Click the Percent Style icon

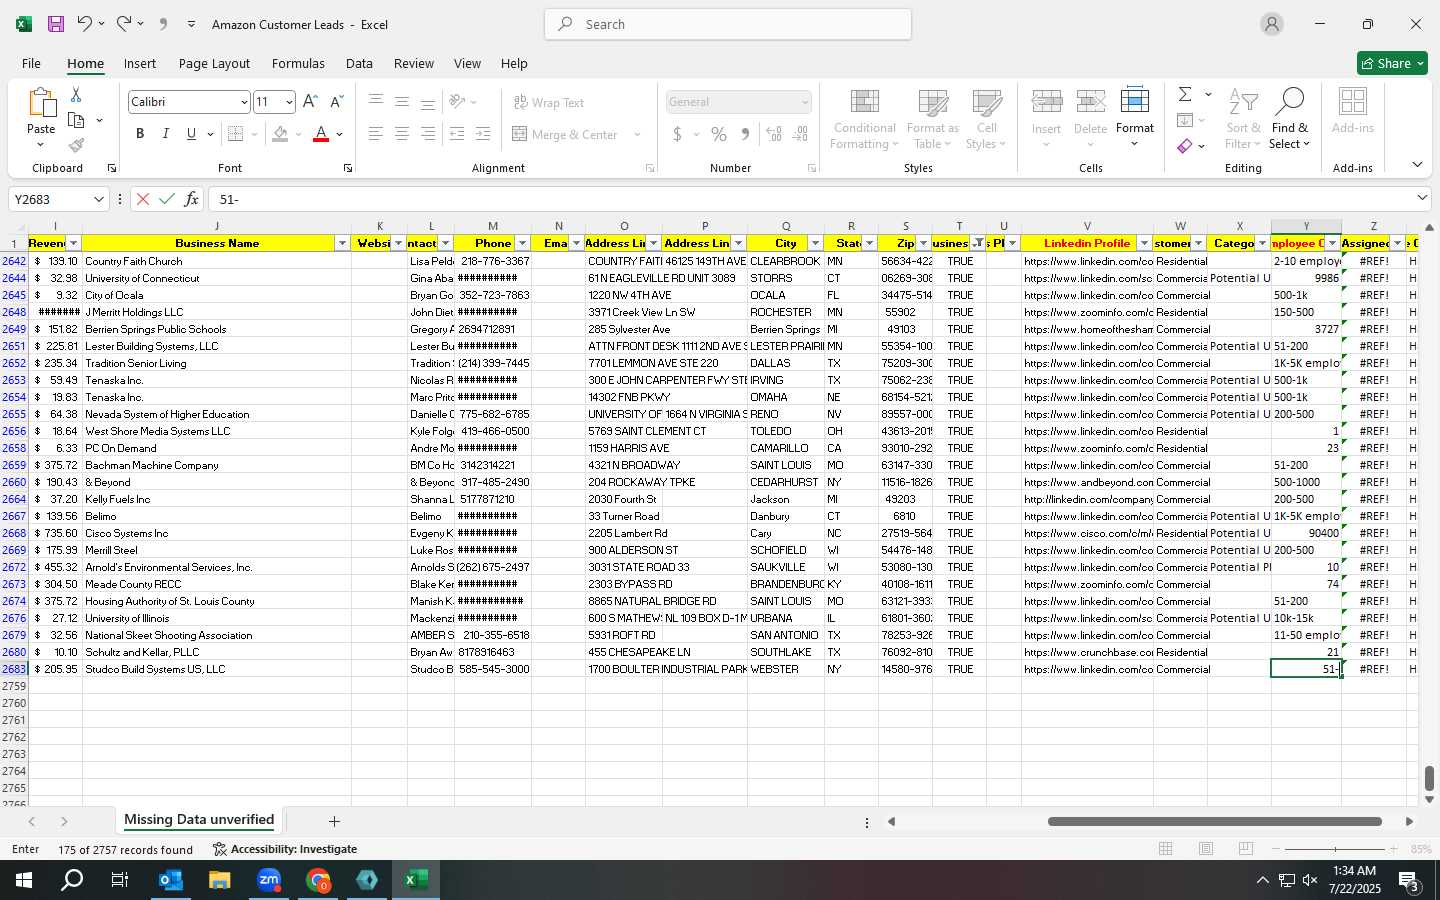[719, 134]
